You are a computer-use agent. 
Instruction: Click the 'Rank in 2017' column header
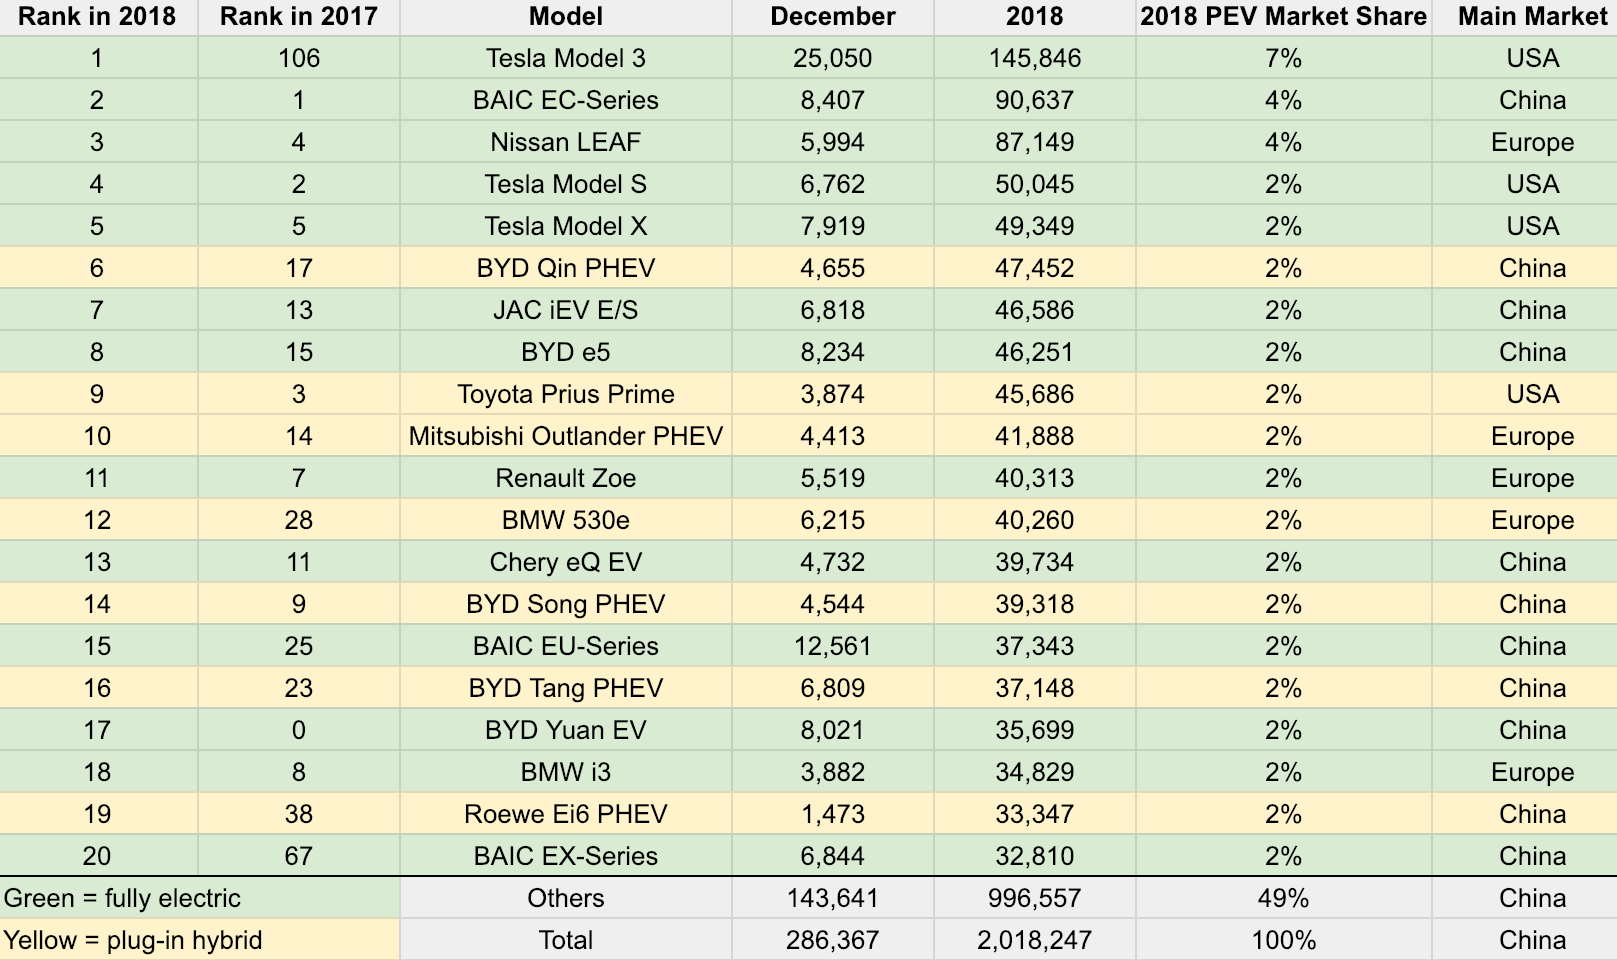298,17
